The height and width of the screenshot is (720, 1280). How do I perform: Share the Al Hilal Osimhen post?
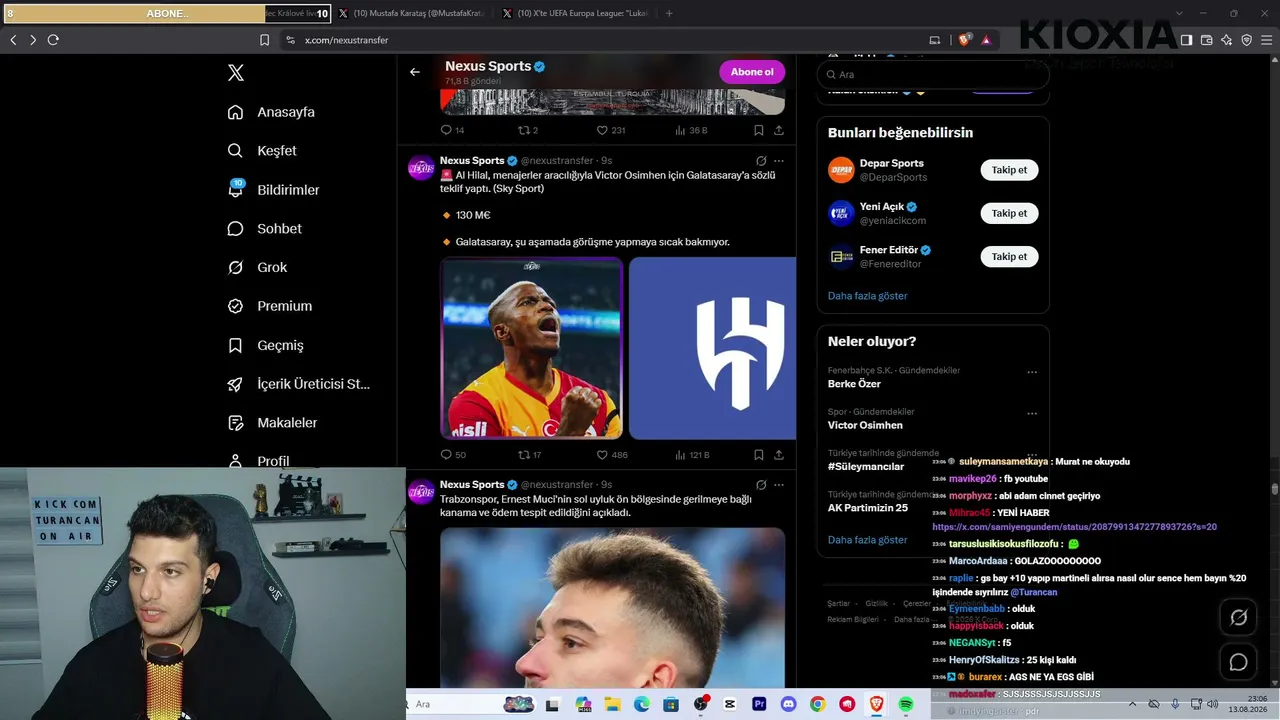(x=779, y=455)
